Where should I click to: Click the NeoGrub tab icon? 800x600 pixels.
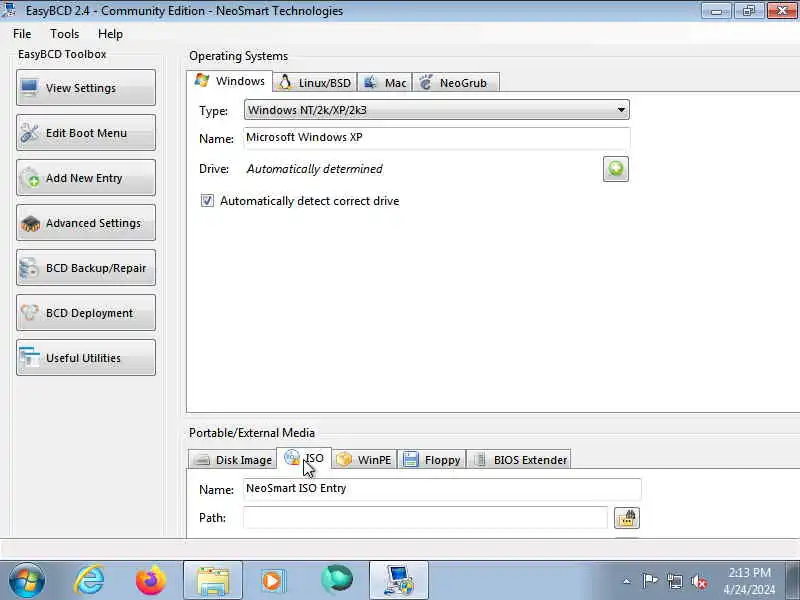pos(426,82)
